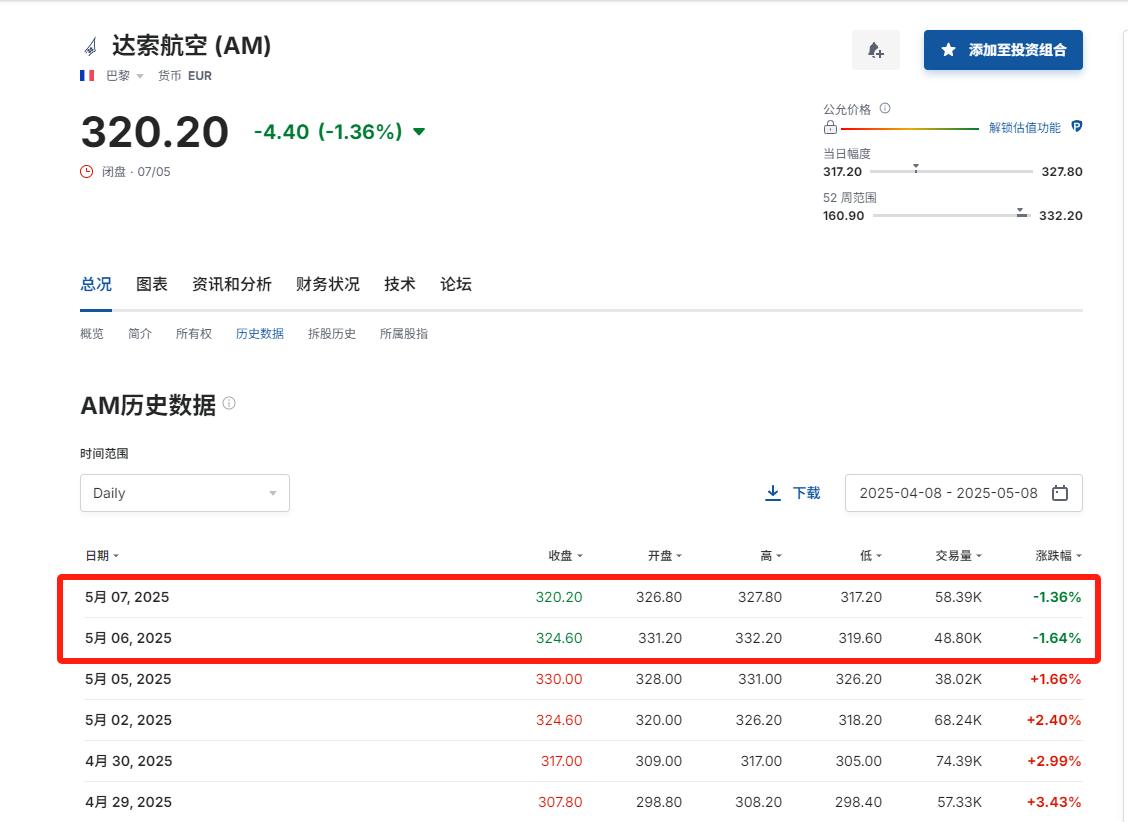The image size is (1128, 822).
Task: Click the 5月 06, 2025 row date
Action: (x=128, y=638)
